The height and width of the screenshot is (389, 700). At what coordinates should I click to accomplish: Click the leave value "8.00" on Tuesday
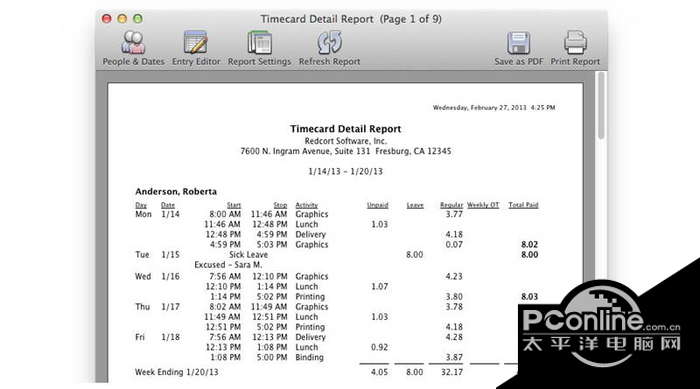click(414, 255)
